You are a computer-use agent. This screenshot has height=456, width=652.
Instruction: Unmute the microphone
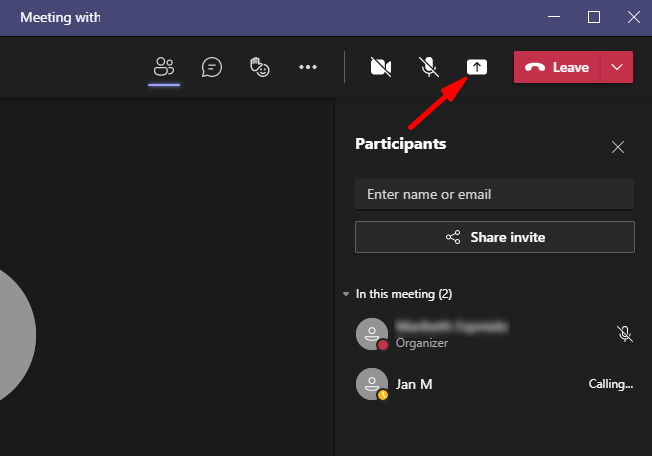[x=429, y=67]
